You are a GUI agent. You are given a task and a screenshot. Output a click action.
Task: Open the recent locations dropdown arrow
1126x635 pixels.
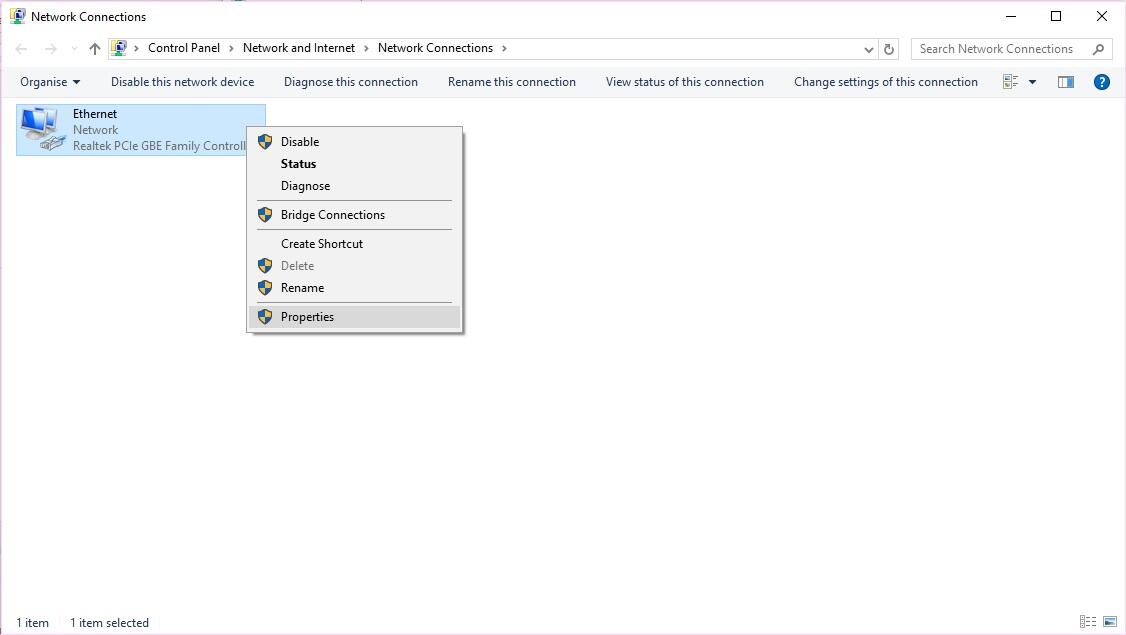click(x=74, y=49)
